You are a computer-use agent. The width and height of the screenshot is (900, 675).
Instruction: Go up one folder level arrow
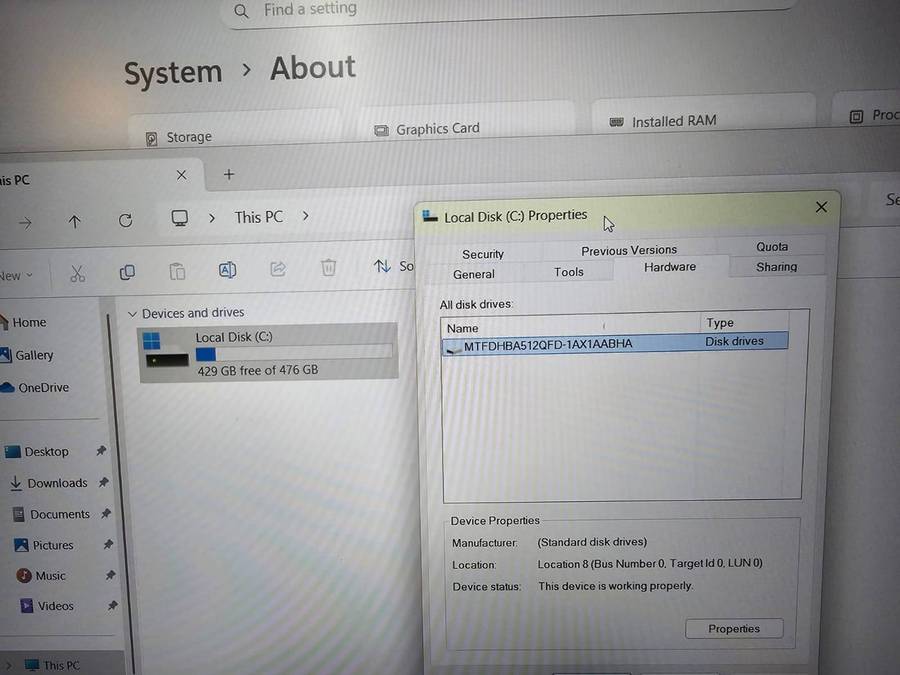coord(74,222)
